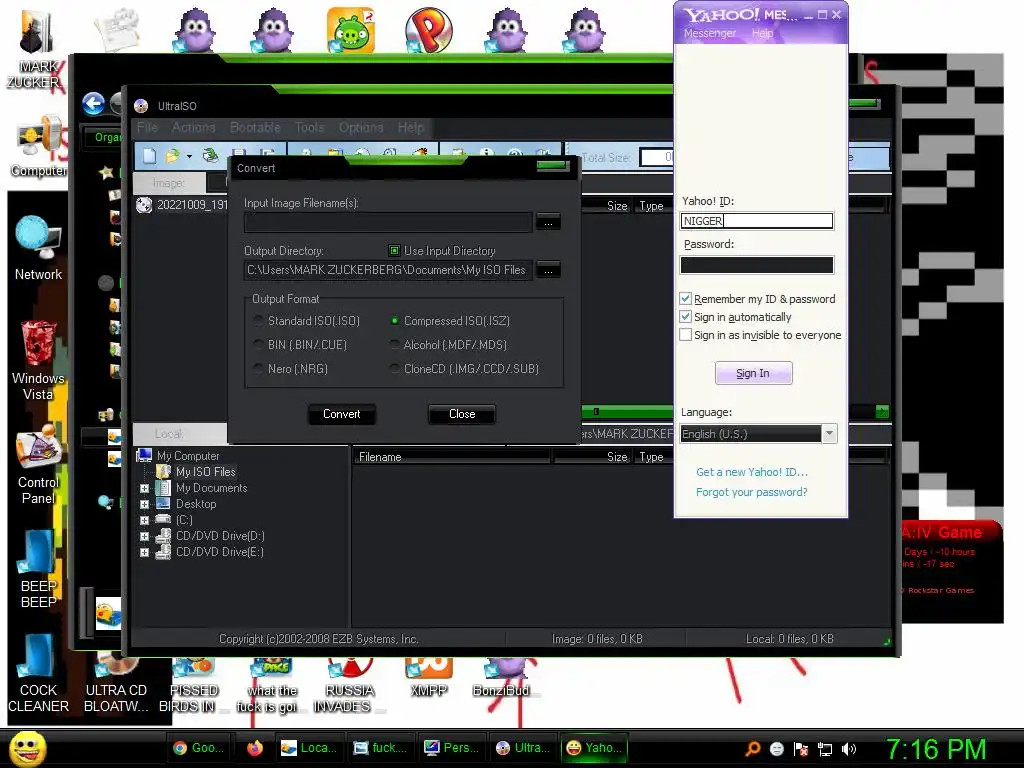The image size is (1024, 768).
Task: Open the Messenger menu in Yahoo Messenger
Action: tap(709, 33)
